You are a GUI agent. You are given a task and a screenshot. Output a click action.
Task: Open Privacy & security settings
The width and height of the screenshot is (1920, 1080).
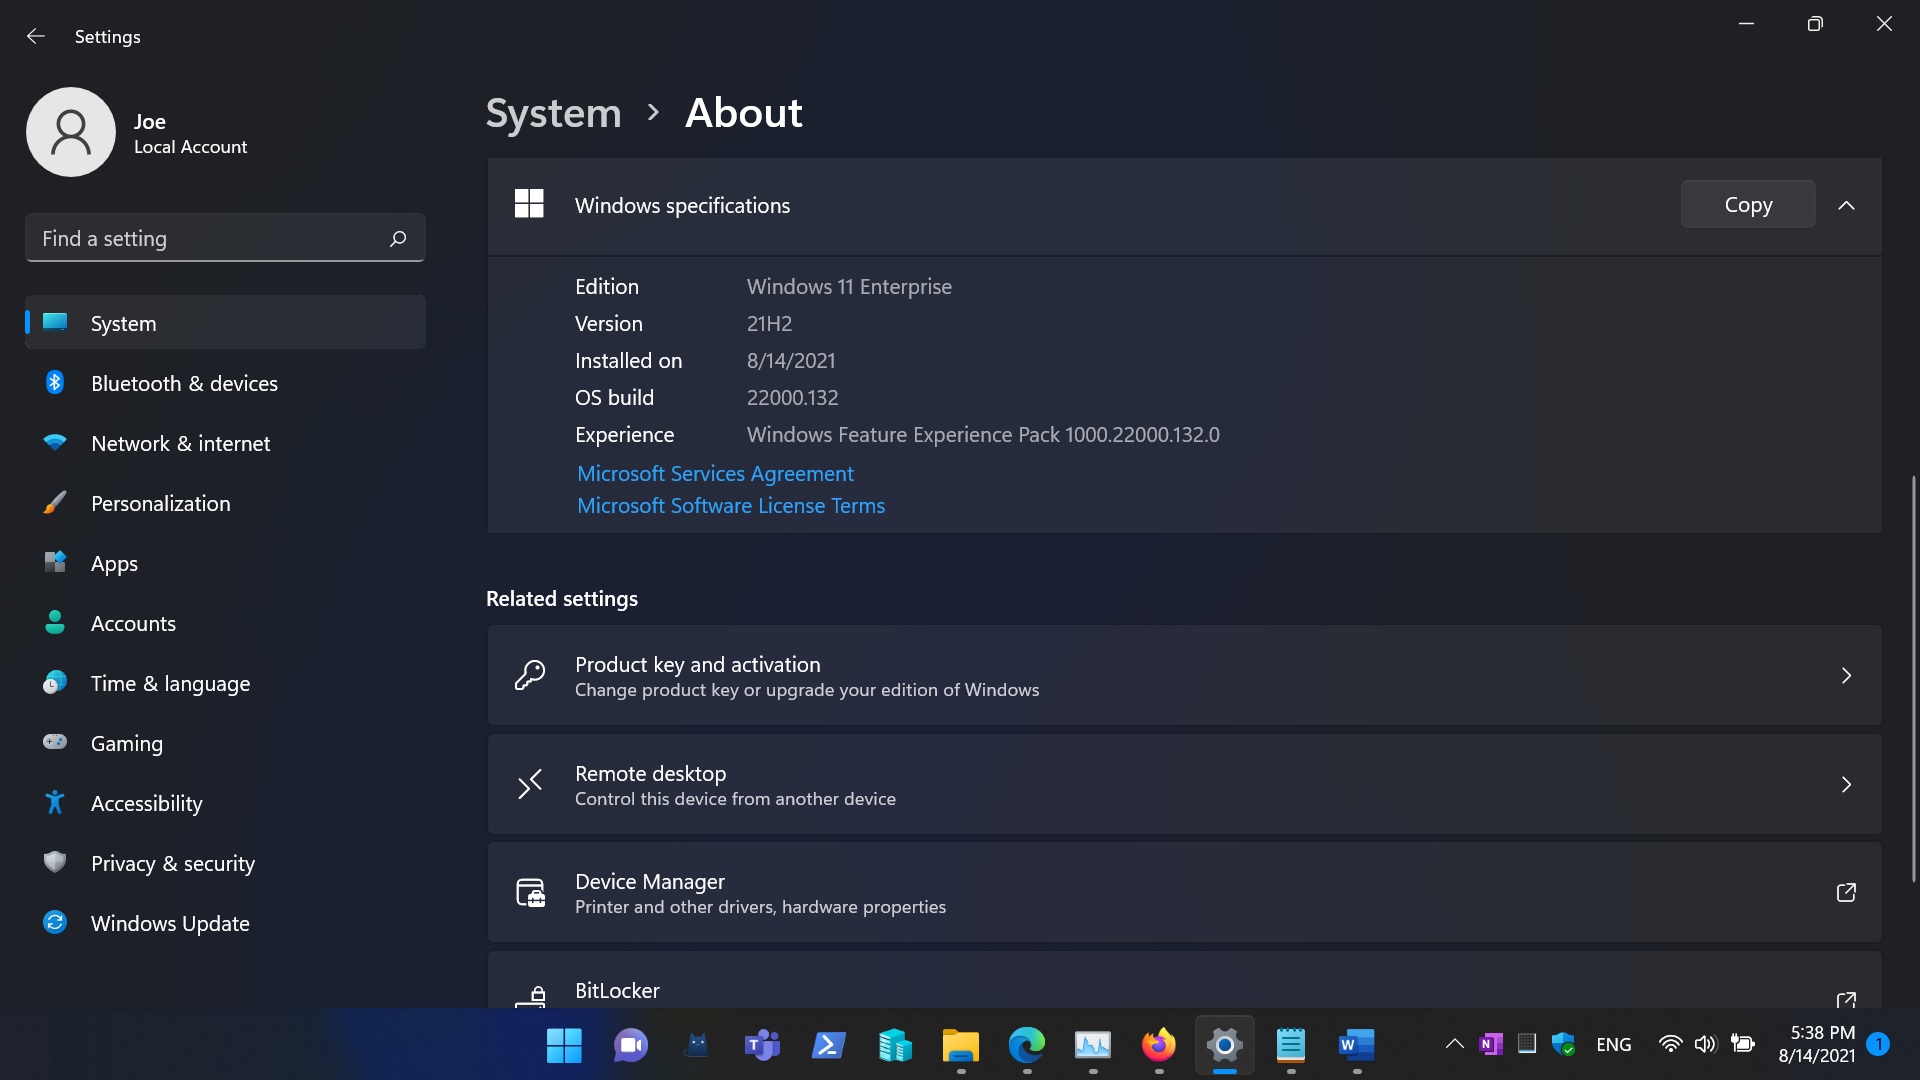click(x=172, y=863)
